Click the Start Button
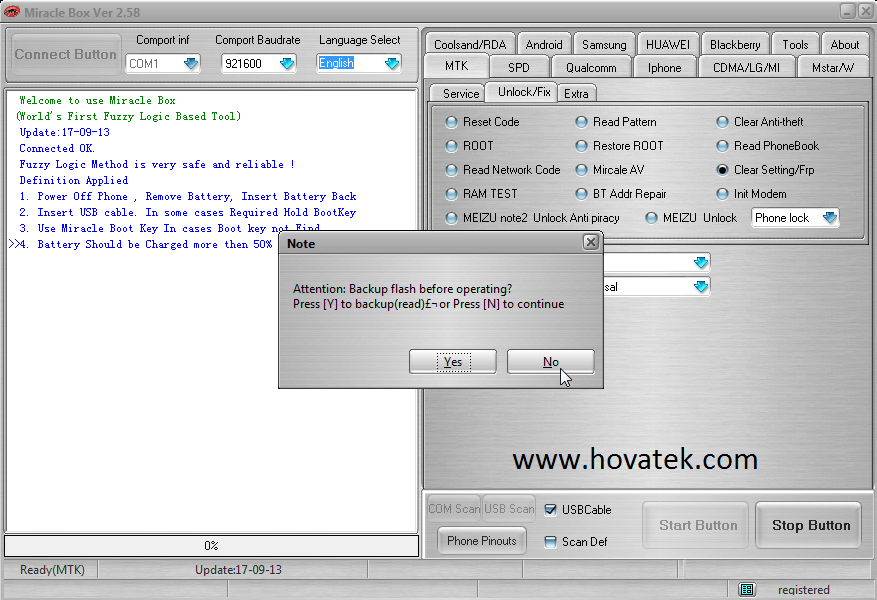 697,525
